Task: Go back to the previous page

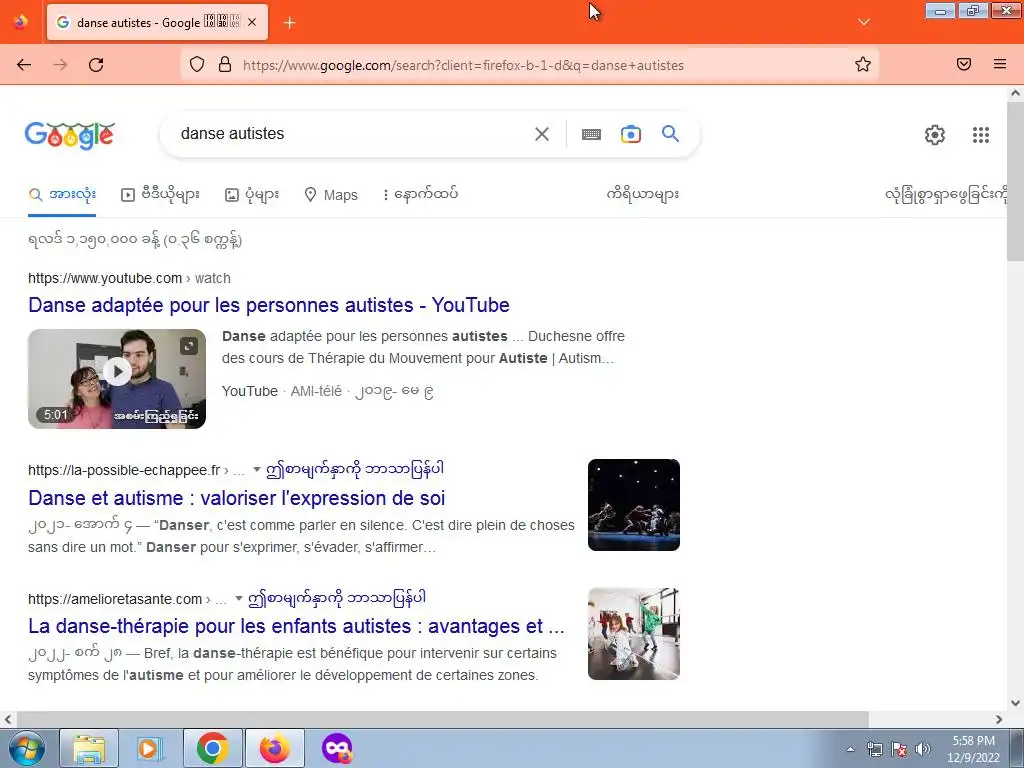Action: coord(24,65)
